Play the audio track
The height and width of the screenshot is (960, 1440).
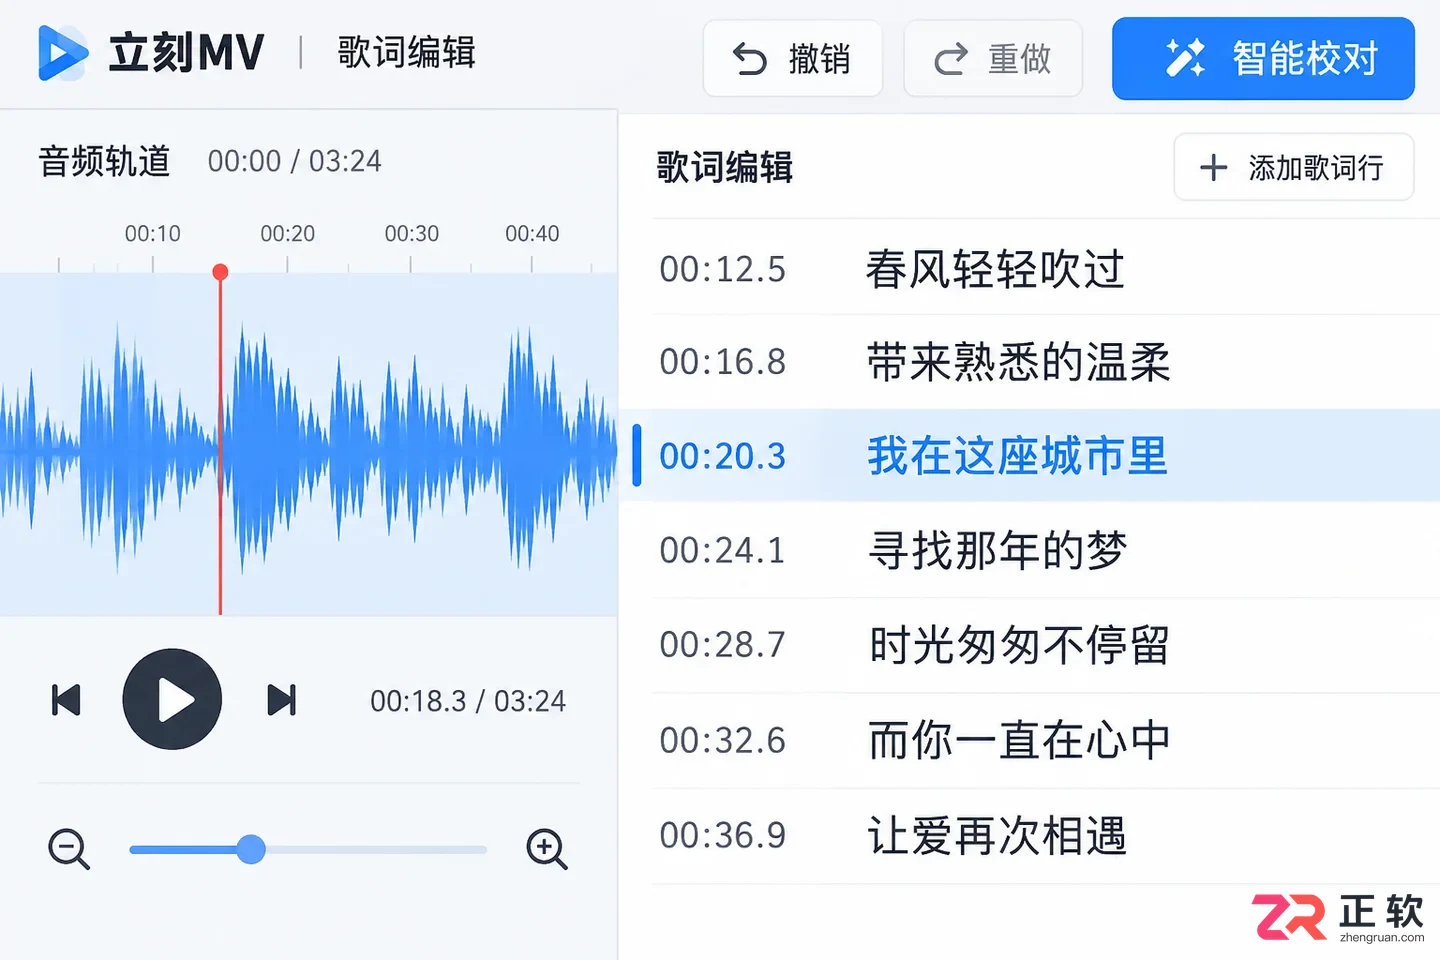[172, 699]
